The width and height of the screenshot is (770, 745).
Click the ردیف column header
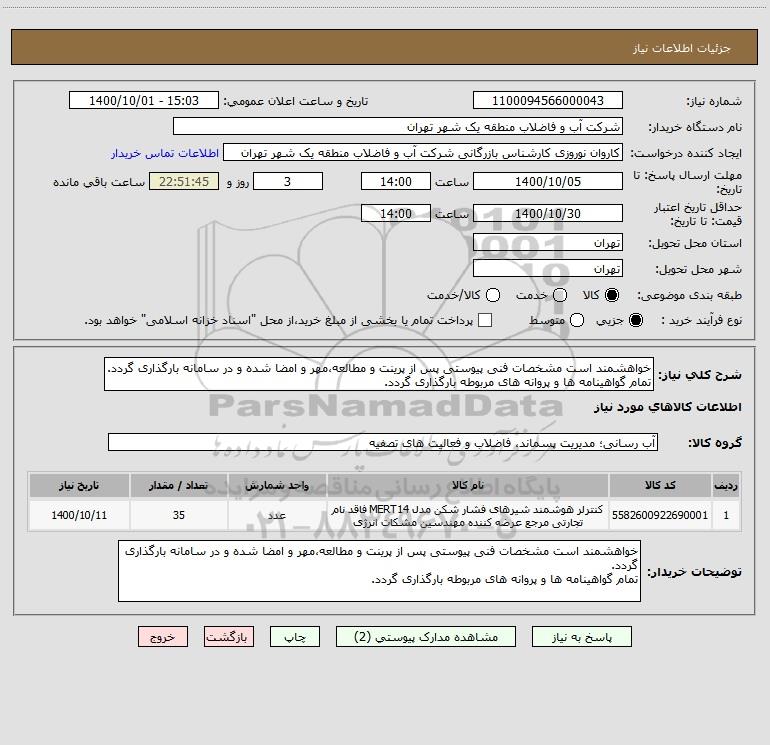pyautogui.click(x=726, y=485)
